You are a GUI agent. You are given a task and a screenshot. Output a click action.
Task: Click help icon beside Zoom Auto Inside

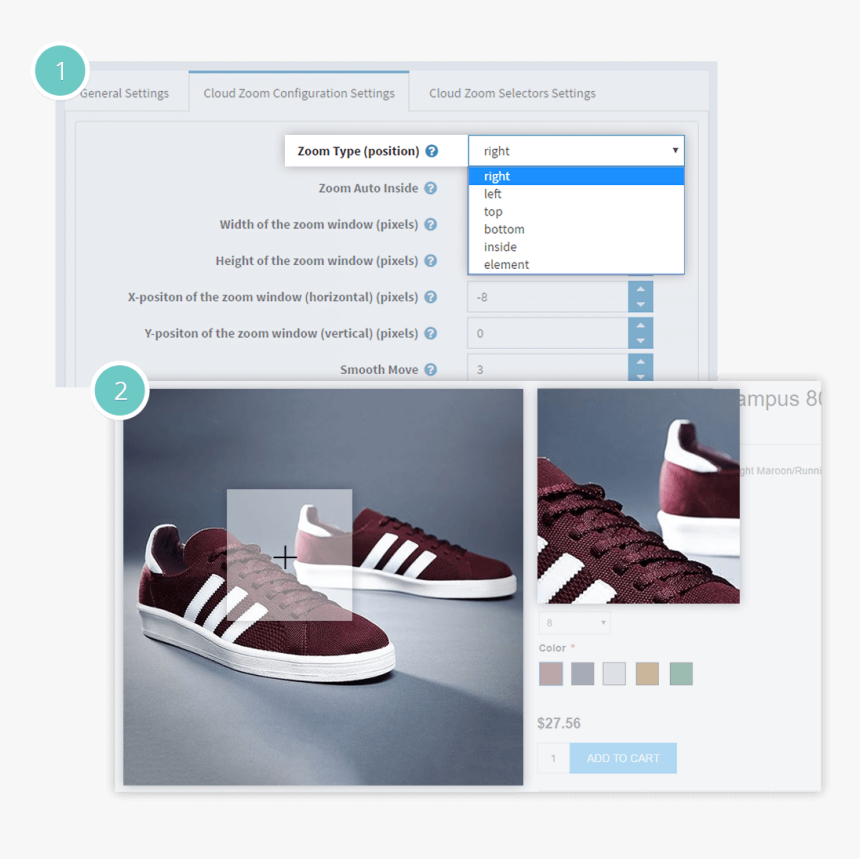pyautogui.click(x=430, y=188)
